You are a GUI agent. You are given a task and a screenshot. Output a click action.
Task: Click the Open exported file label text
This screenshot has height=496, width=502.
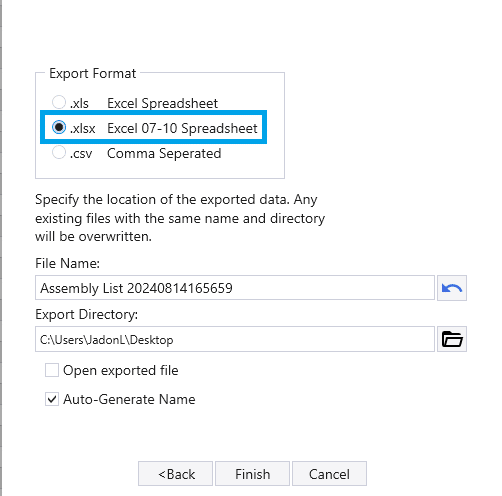(121, 370)
